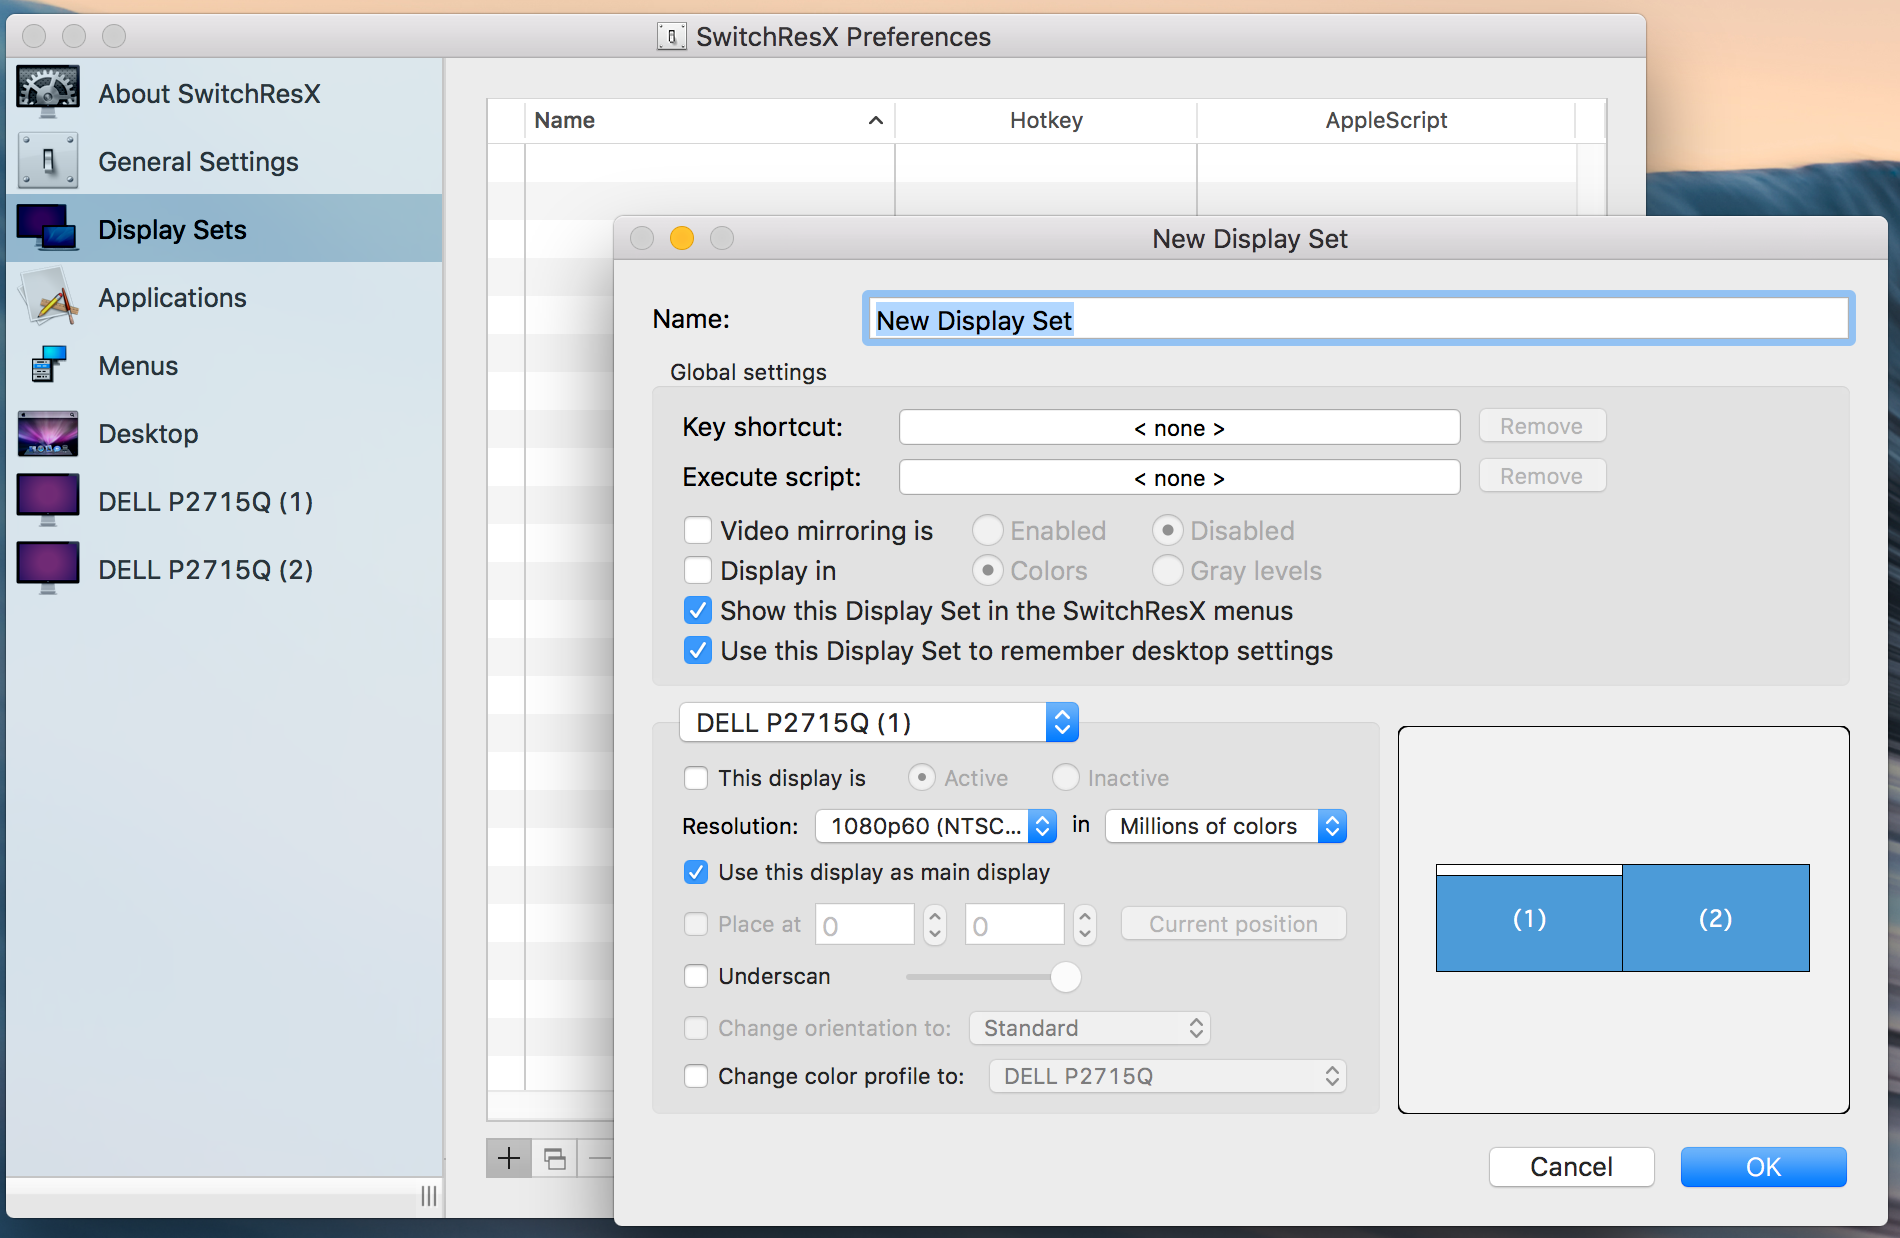1900x1238 pixels.
Task: Click the first Place at coordinate stepper
Action: (x=935, y=925)
